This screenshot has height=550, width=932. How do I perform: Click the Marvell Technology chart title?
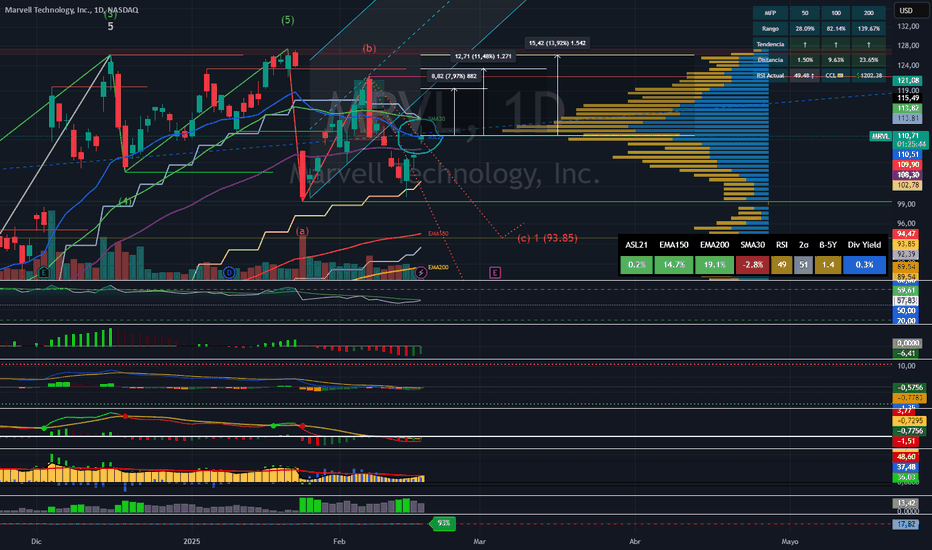(x=71, y=10)
